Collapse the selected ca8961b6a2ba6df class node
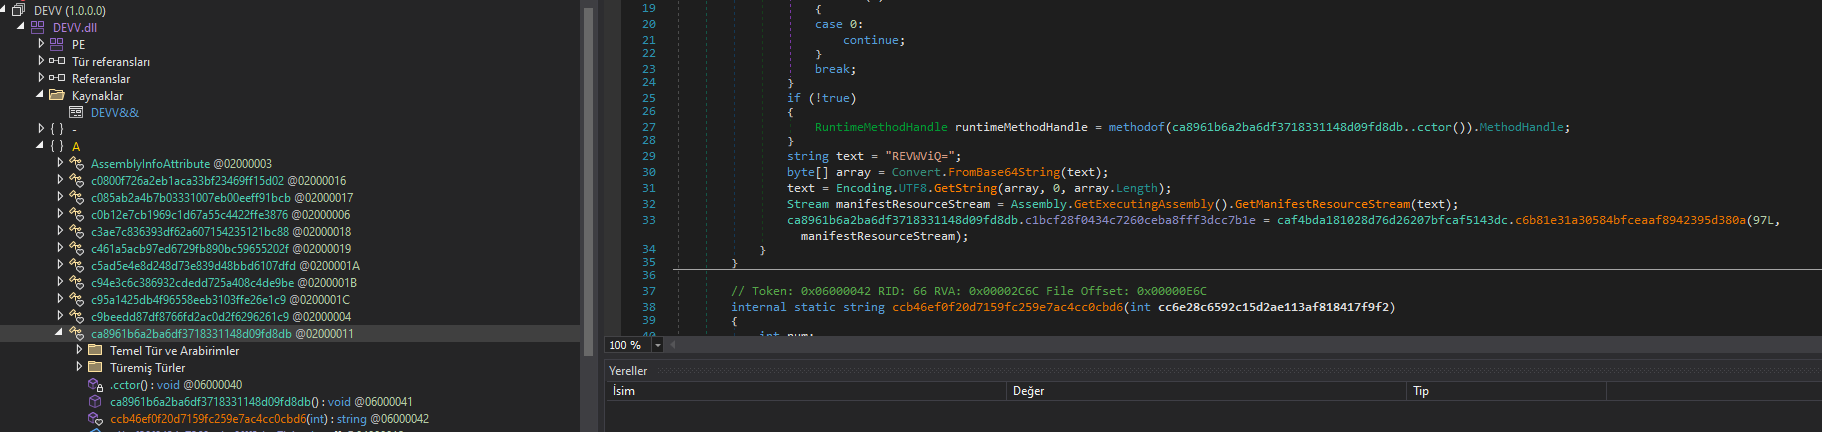The height and width of the screenshot is (432, 1822). coord(59,332)
